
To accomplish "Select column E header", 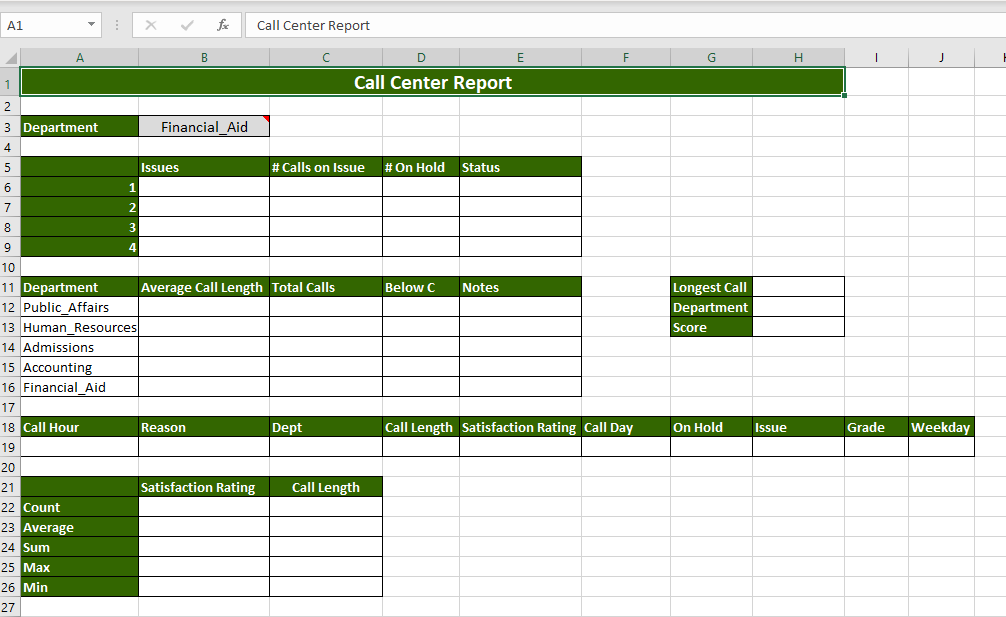I will click(x=520, y=58).
